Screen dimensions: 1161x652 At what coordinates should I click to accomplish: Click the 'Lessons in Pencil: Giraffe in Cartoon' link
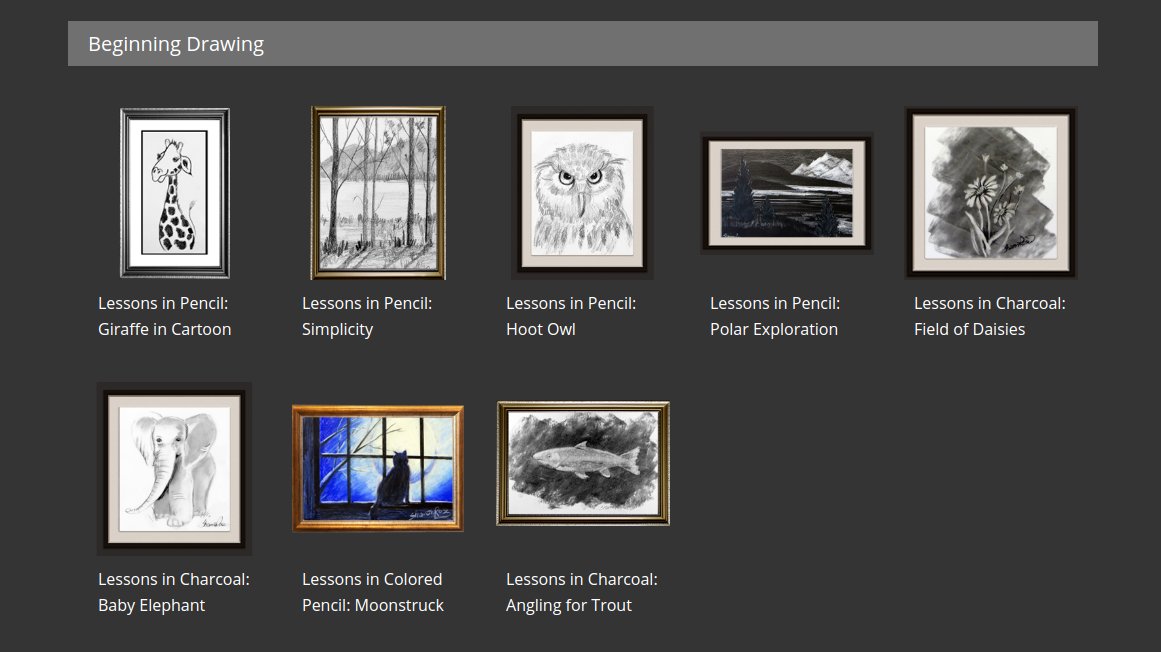[x=164, y=316]
